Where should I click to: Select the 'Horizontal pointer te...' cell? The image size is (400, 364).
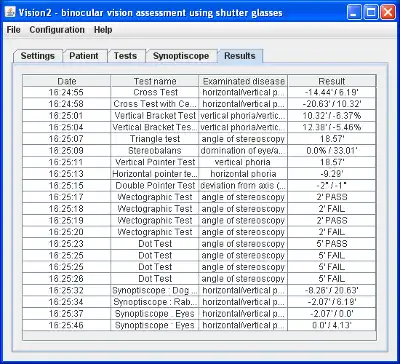[155, 174]
